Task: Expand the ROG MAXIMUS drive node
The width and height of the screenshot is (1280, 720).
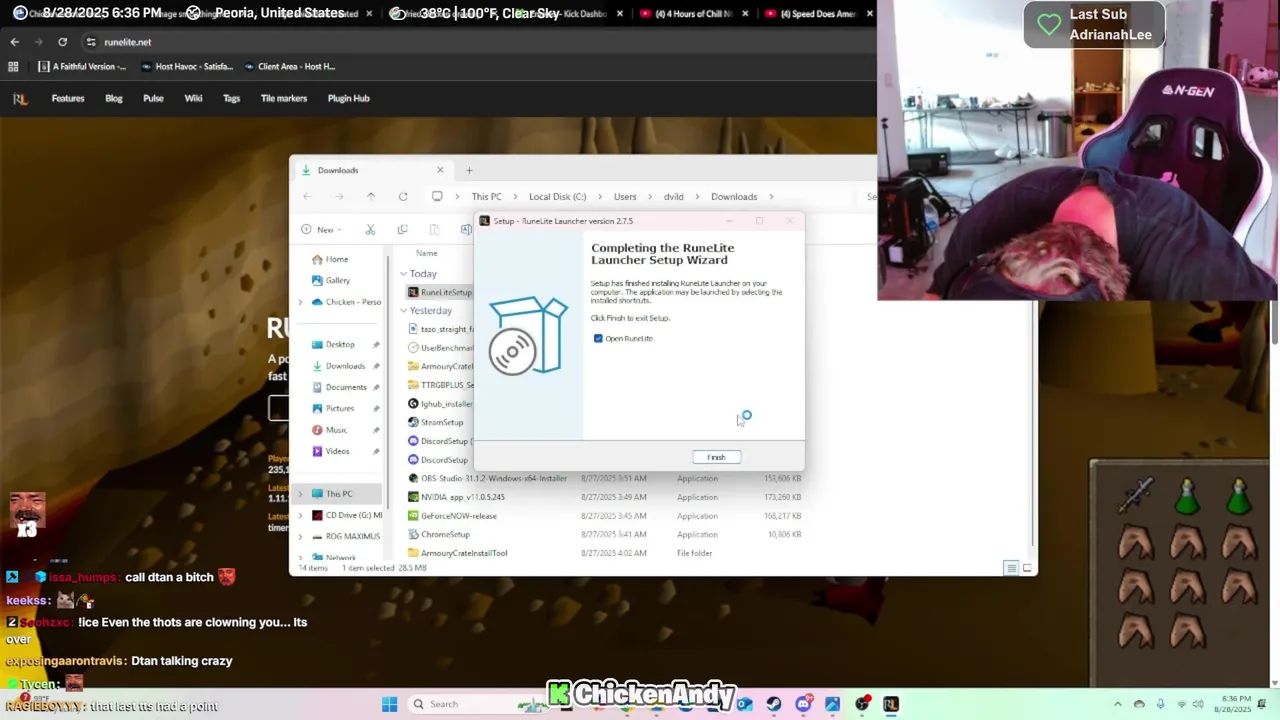Action: [300, 536]
